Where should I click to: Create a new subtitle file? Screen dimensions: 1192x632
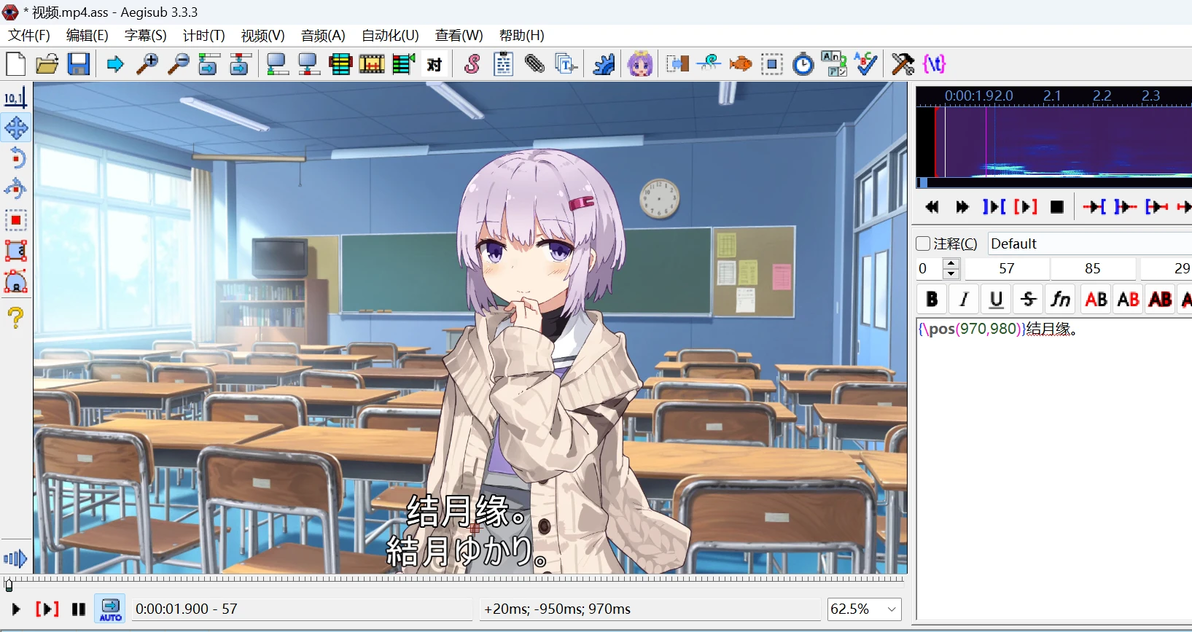(16, 65)
